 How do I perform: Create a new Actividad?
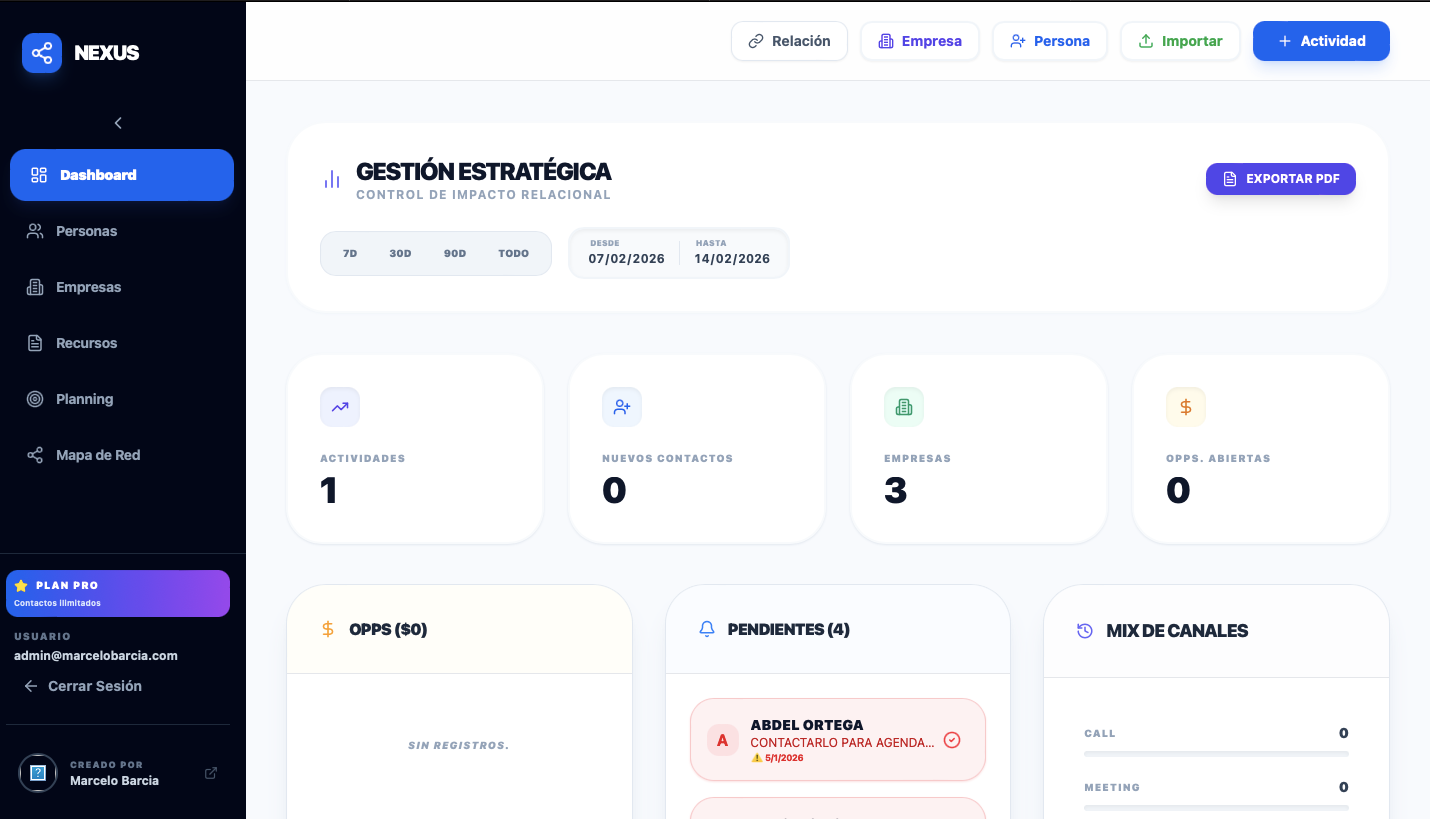point(1321,41)
